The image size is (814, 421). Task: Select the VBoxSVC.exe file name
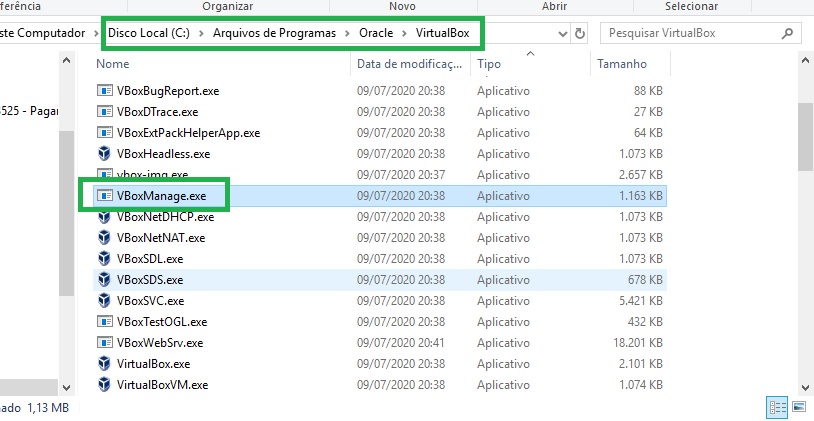[x=151, y=301]
